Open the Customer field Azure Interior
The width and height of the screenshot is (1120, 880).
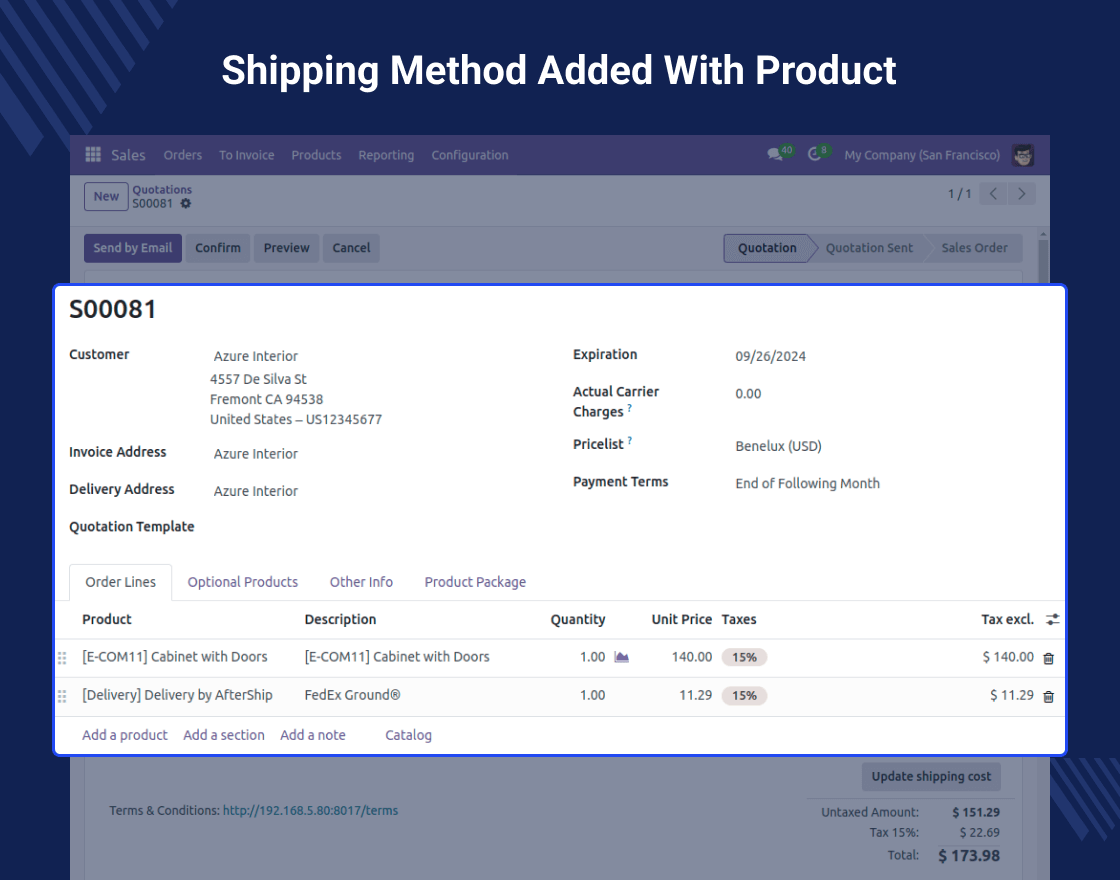click(256, 356)
